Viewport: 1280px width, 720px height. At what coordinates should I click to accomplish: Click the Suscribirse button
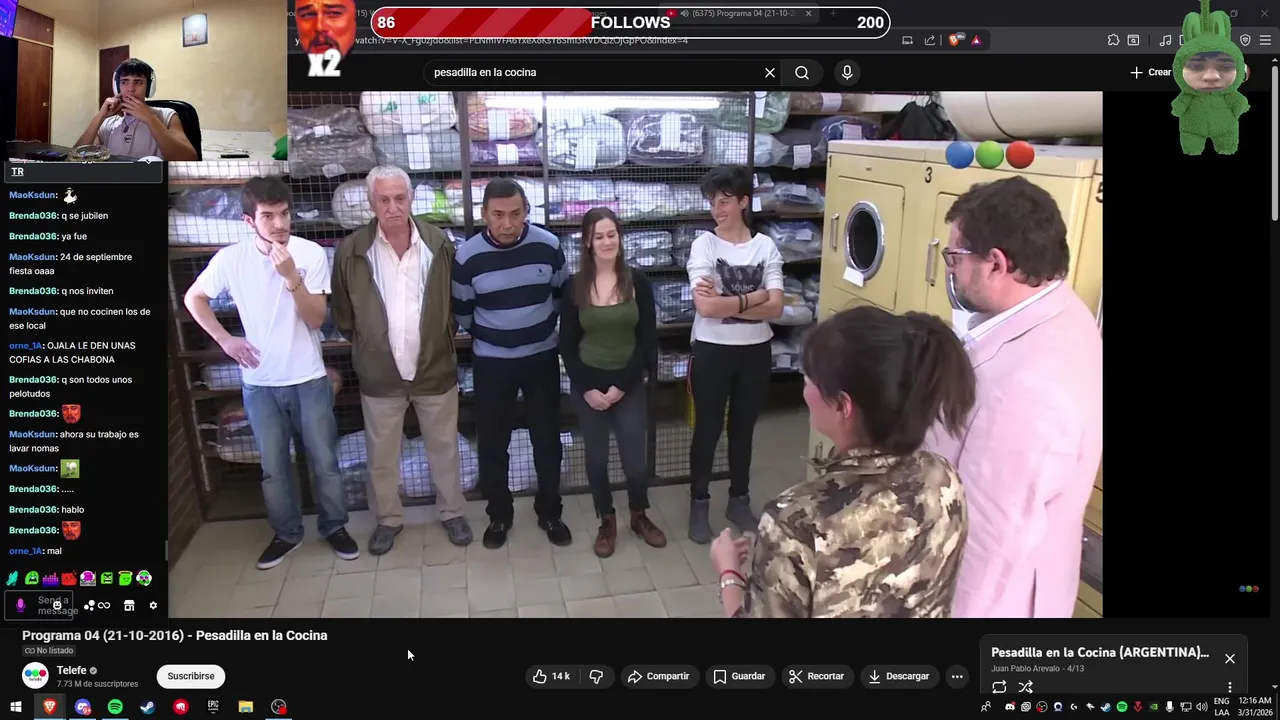191,676
